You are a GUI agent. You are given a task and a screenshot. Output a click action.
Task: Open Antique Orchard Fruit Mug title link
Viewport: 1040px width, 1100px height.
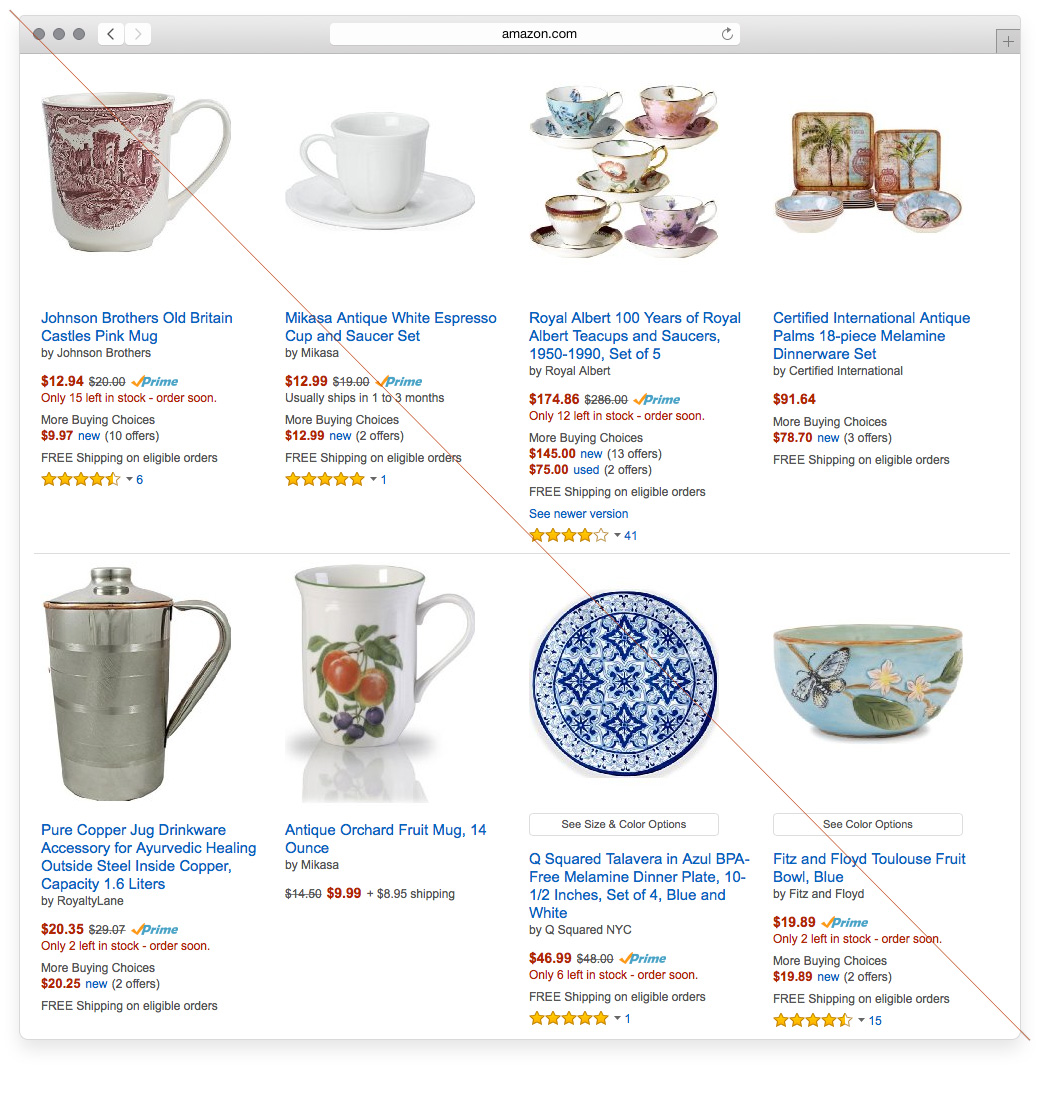(x=385, y=838)
